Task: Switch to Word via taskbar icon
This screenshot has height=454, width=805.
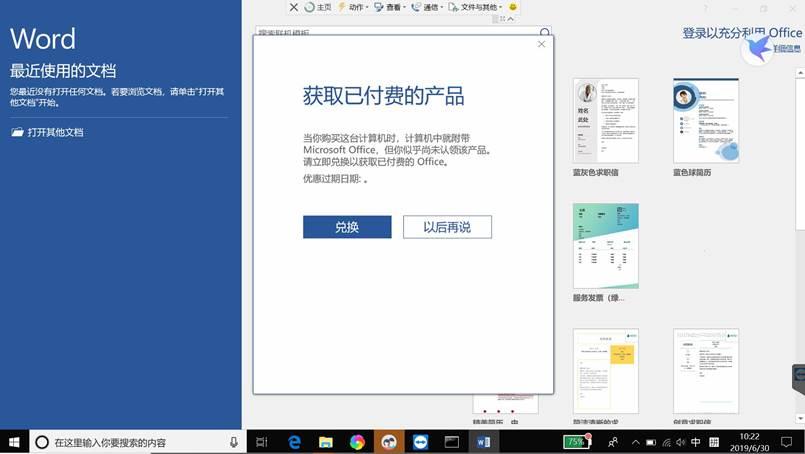Action: click(484, 442)
